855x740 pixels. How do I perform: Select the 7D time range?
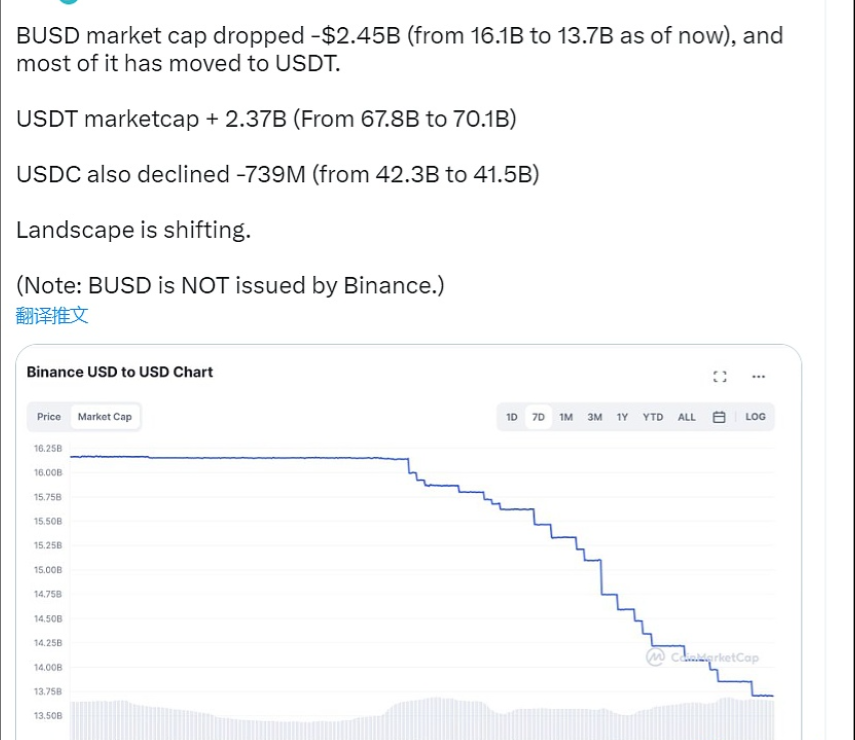(538, 417)
